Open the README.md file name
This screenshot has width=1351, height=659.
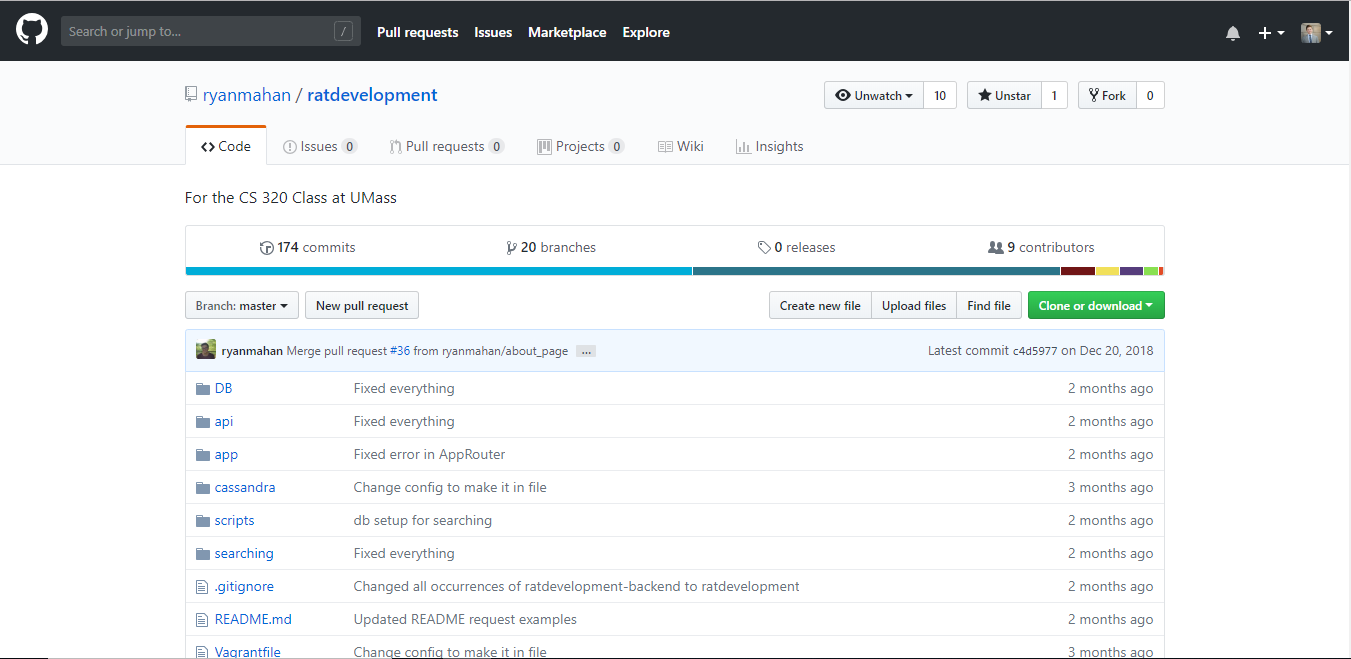coord(253,619)
